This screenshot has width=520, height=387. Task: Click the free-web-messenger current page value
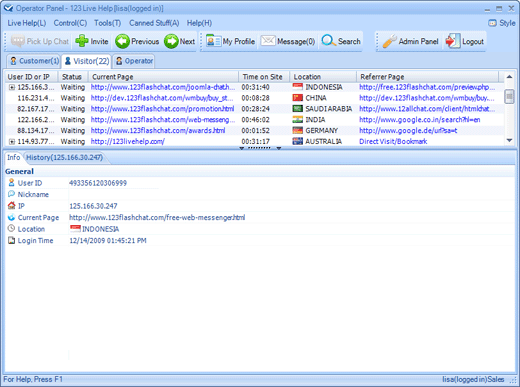(x=157, y=217)
